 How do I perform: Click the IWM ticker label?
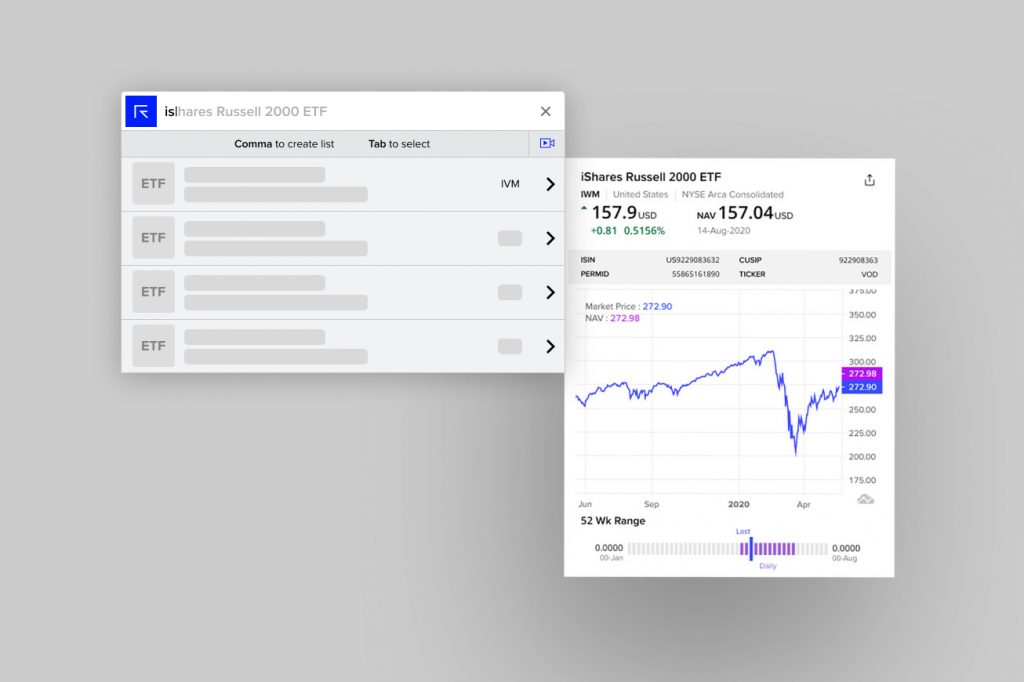point(589,194)
